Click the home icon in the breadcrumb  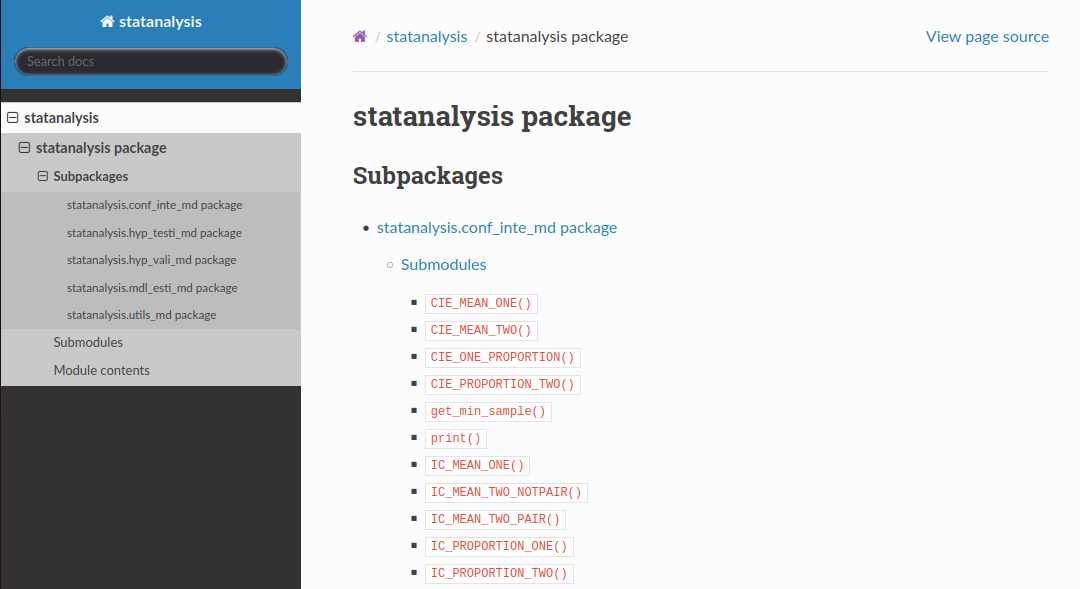pyautogui.click(x=359, y=36)
